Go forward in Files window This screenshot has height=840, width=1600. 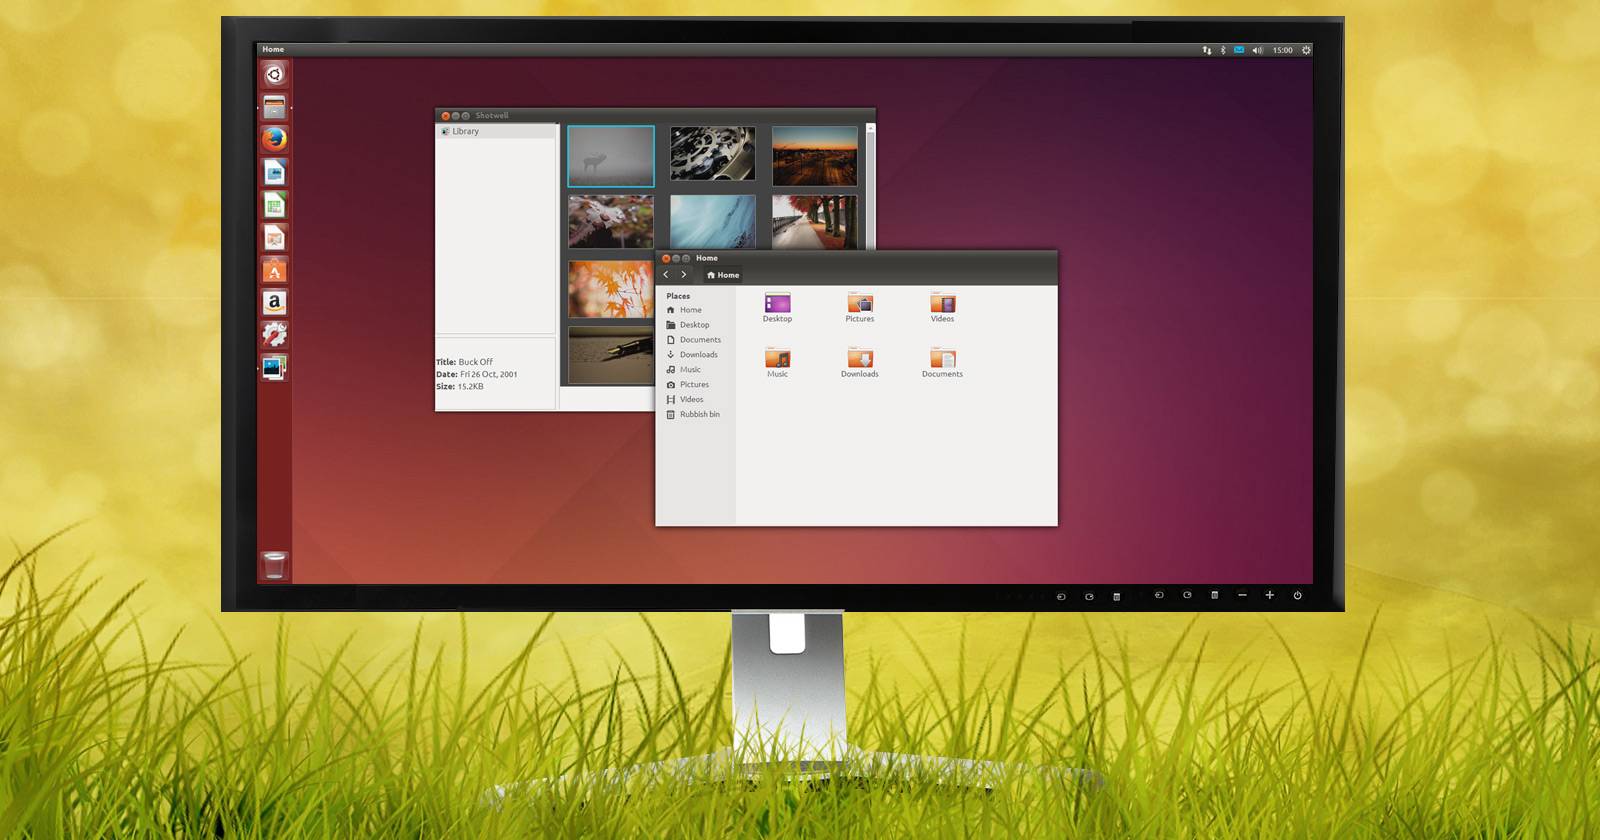[x=684, y=274]
